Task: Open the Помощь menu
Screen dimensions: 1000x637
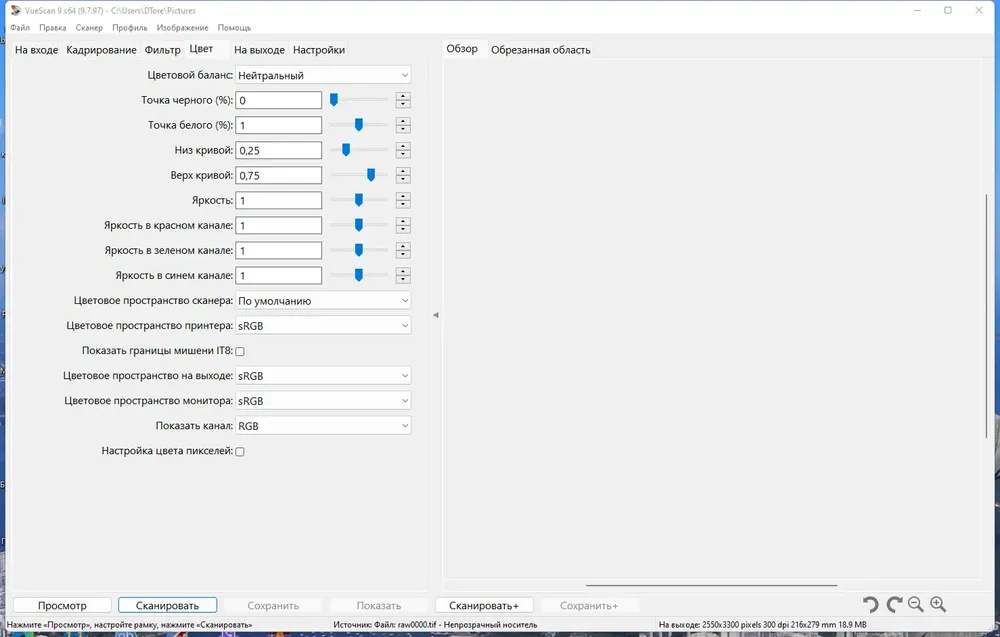Action: 234,27
